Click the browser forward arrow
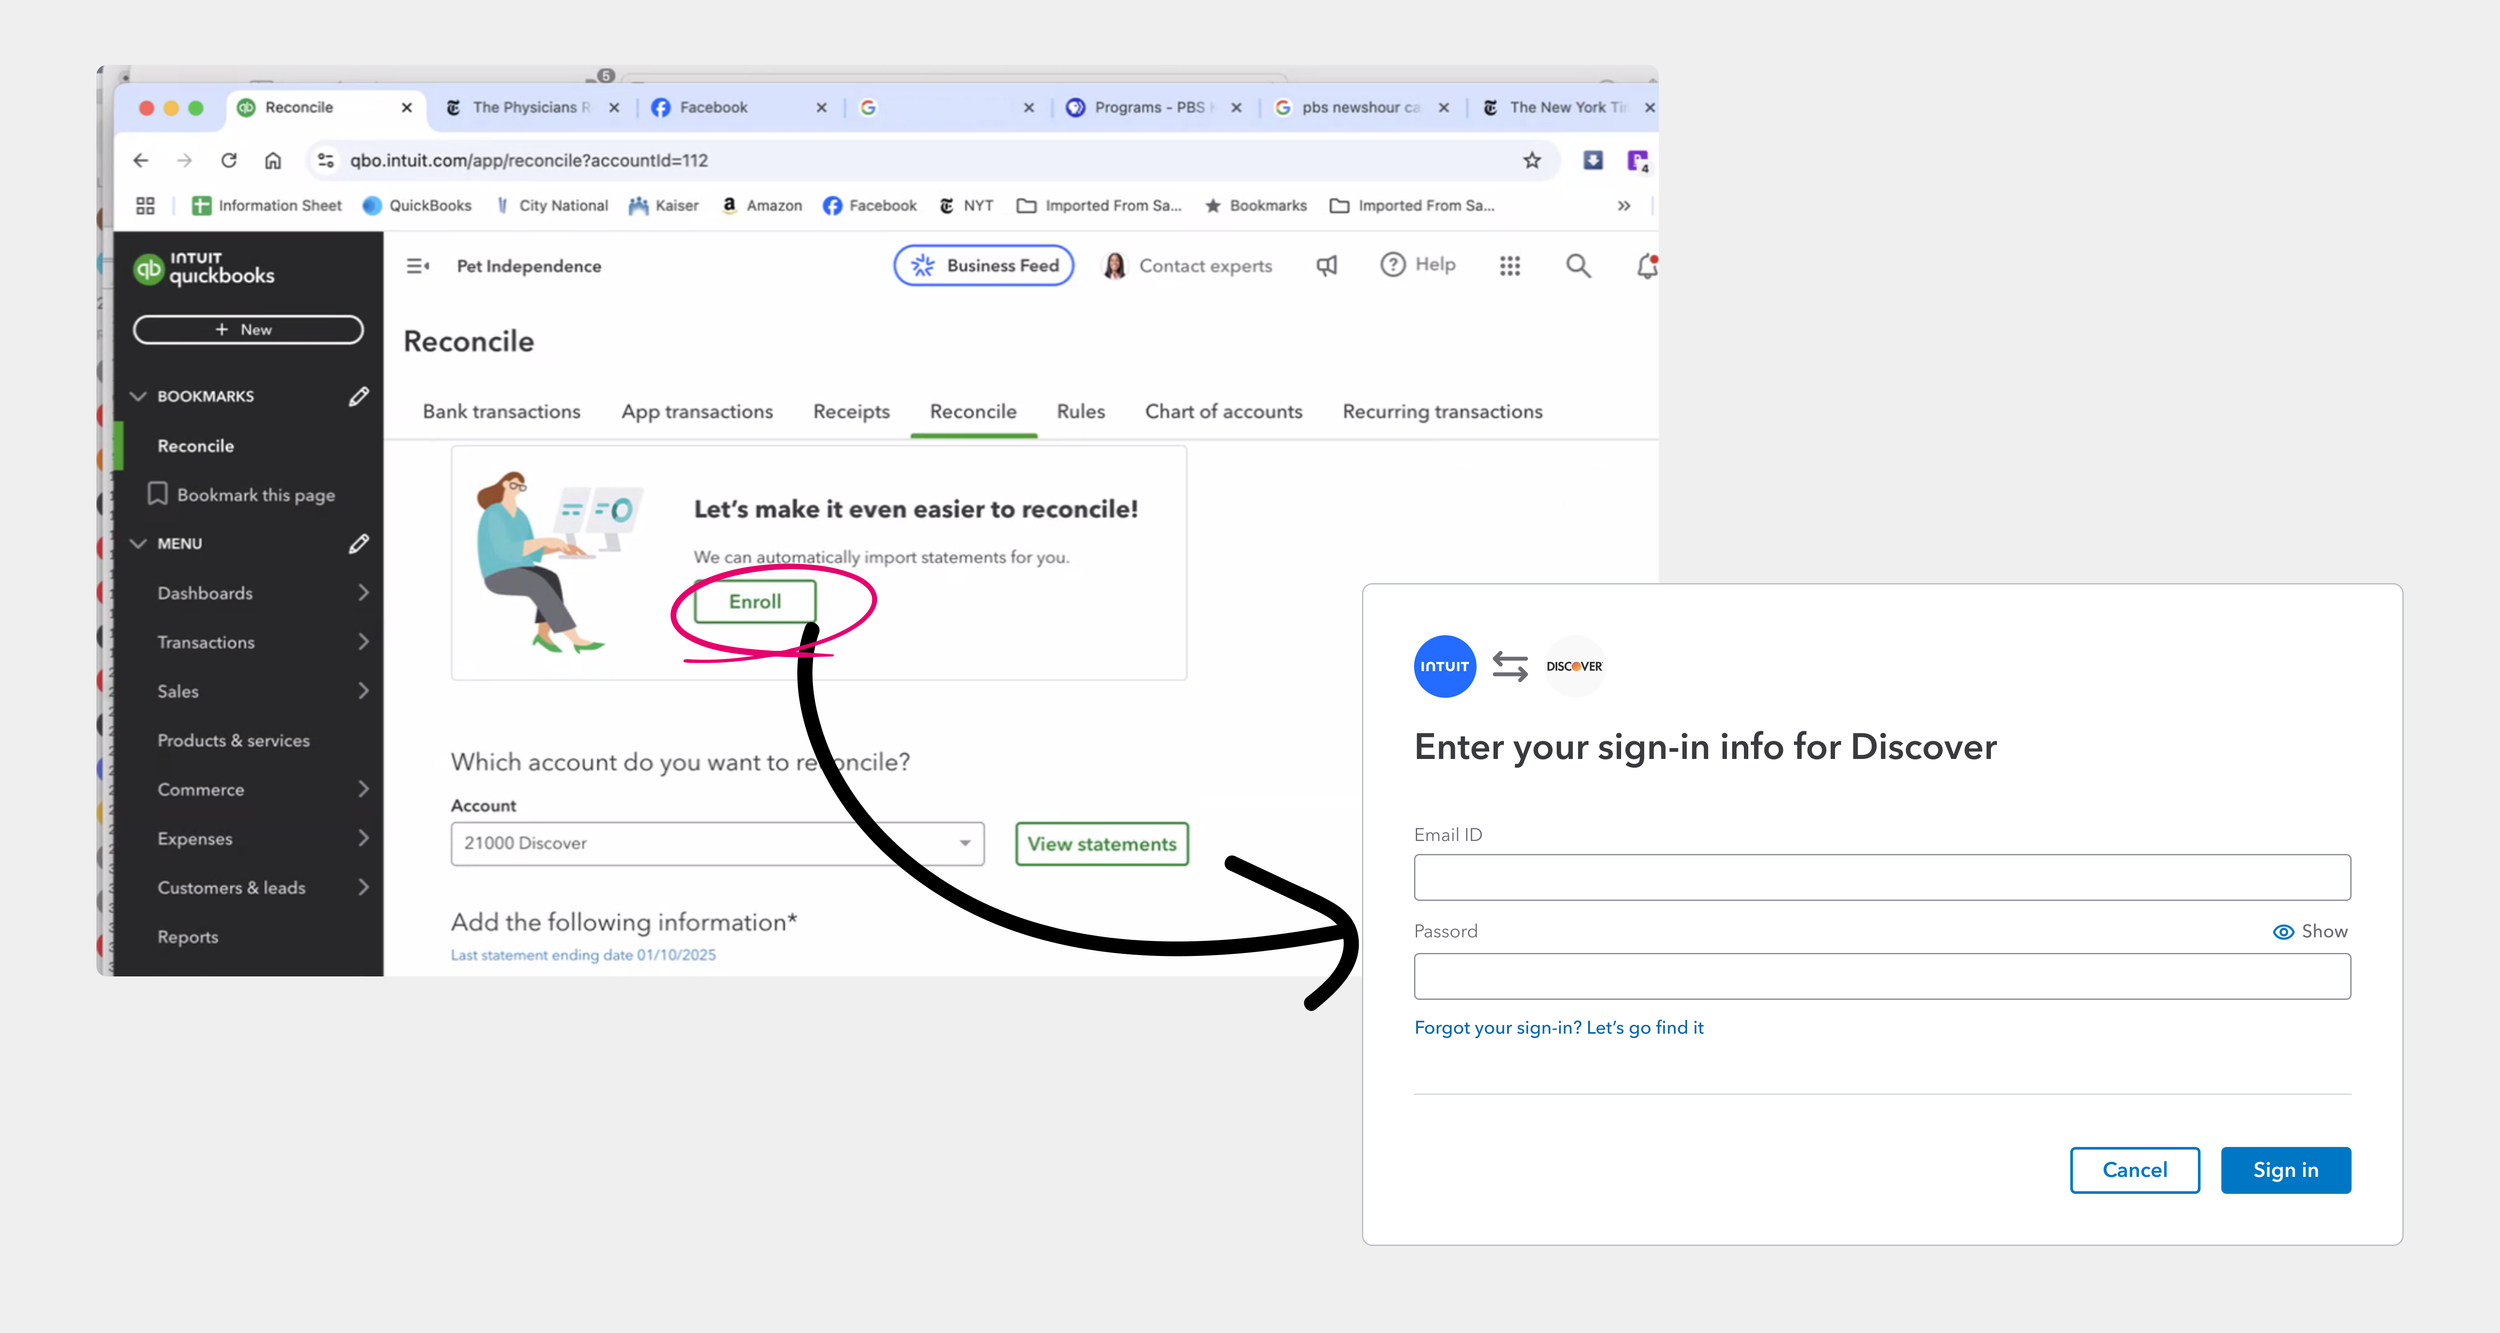The width and height of the screenshot is (2500, 1333). (x=184, y=160)
